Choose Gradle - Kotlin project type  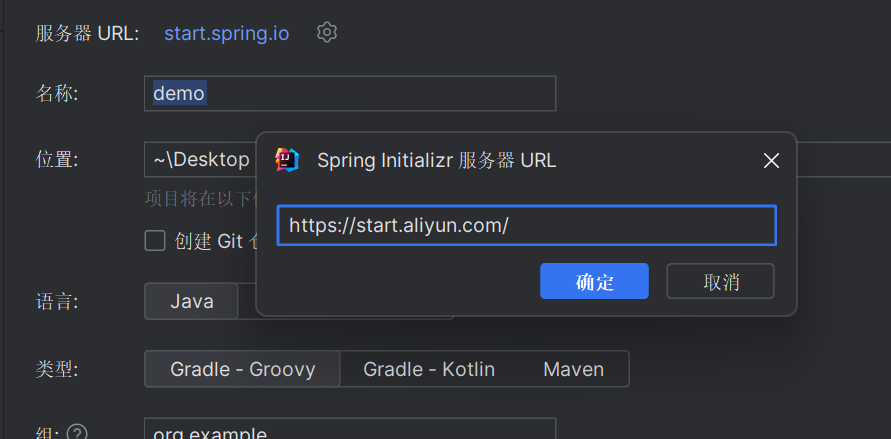(429, 369)
